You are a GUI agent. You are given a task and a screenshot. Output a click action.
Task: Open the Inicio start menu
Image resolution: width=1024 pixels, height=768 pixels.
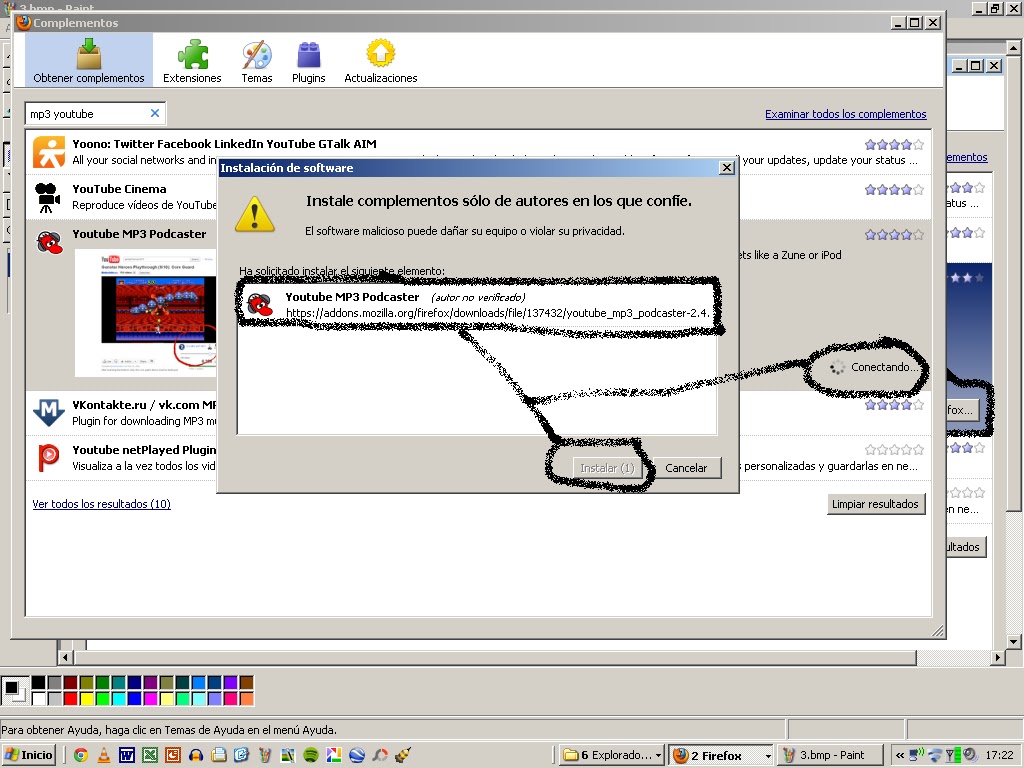29,755
